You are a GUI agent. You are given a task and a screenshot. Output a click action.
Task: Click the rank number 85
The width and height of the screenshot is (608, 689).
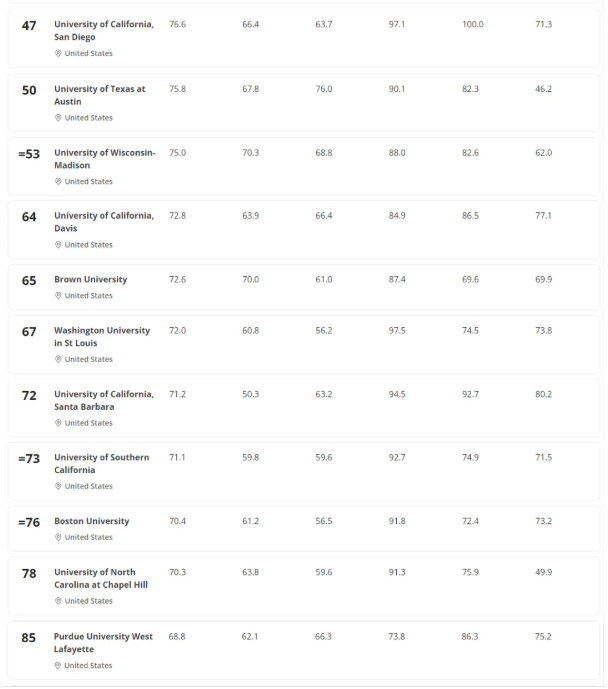[x=29, y=637]
